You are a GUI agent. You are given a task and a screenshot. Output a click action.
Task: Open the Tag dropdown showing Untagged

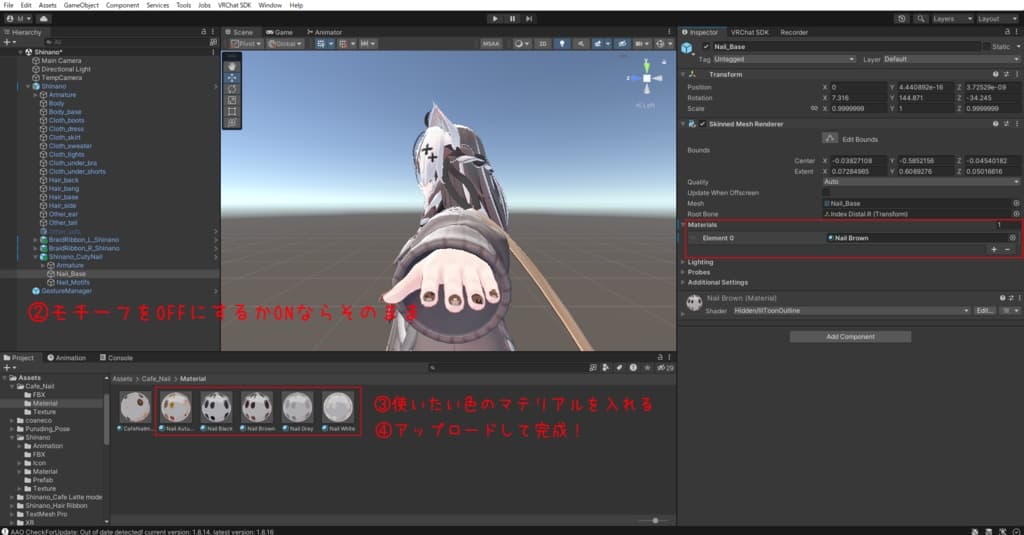click(x=784, y=59)
